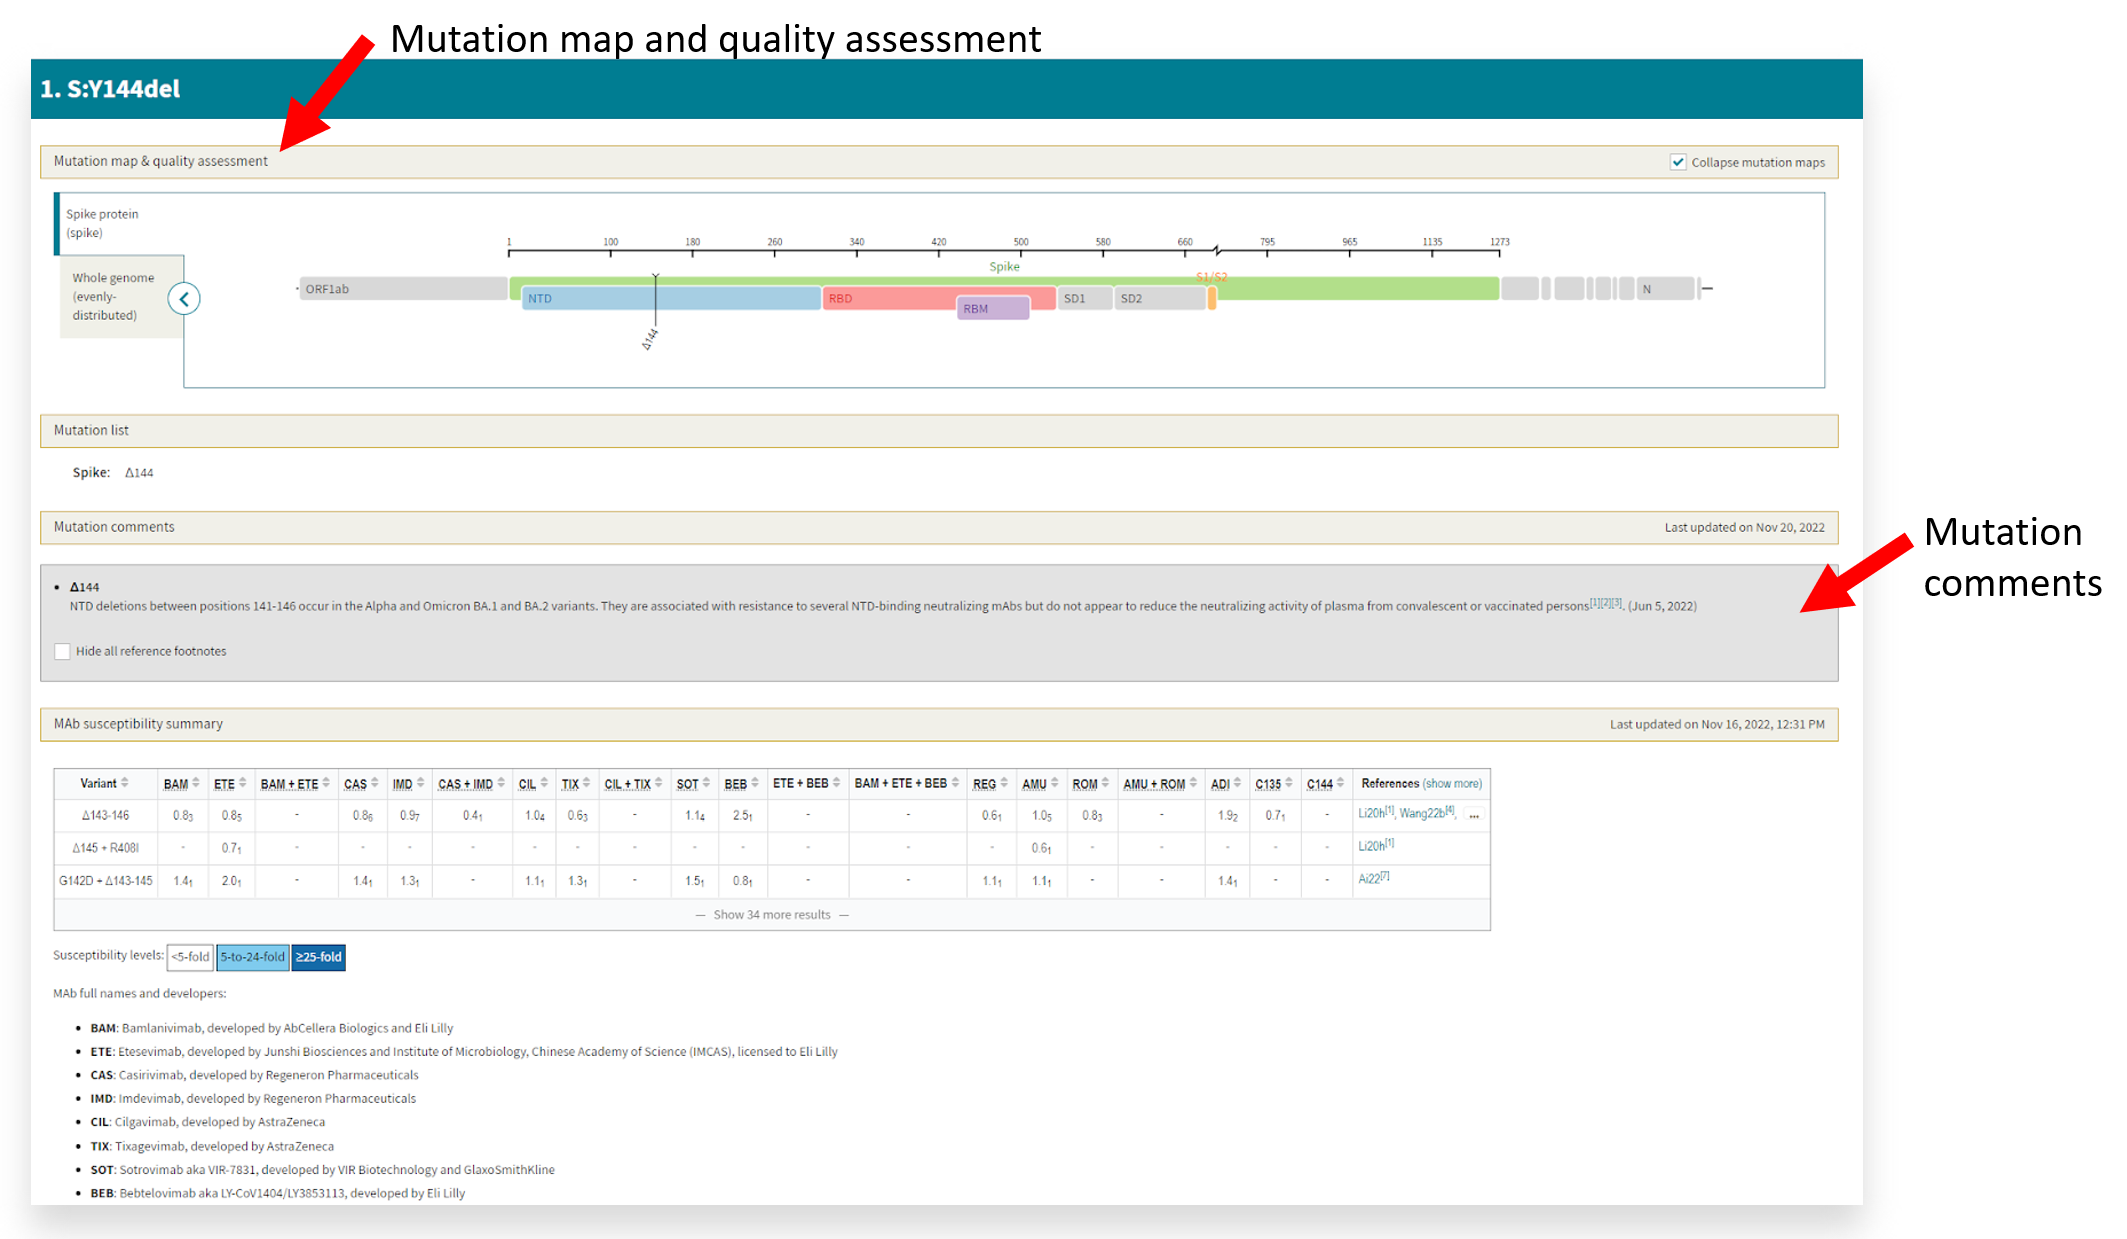Sort by BEB column sort icon

755,783
